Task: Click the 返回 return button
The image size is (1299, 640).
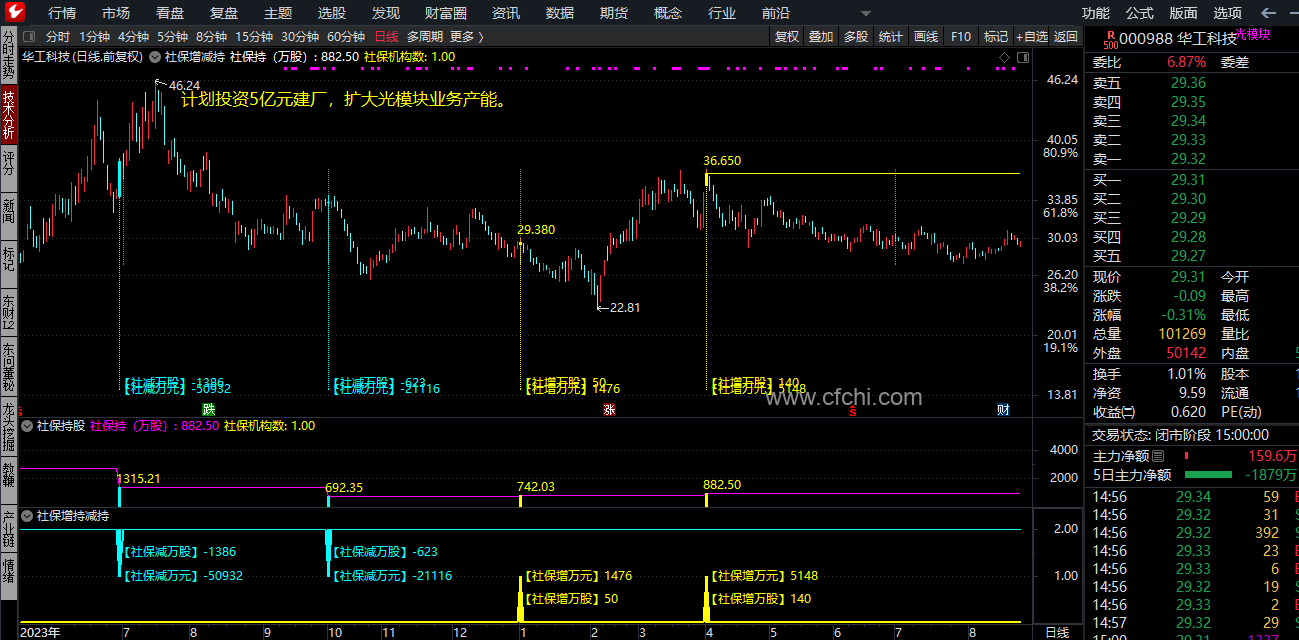Action: [x=1066, y=36]
